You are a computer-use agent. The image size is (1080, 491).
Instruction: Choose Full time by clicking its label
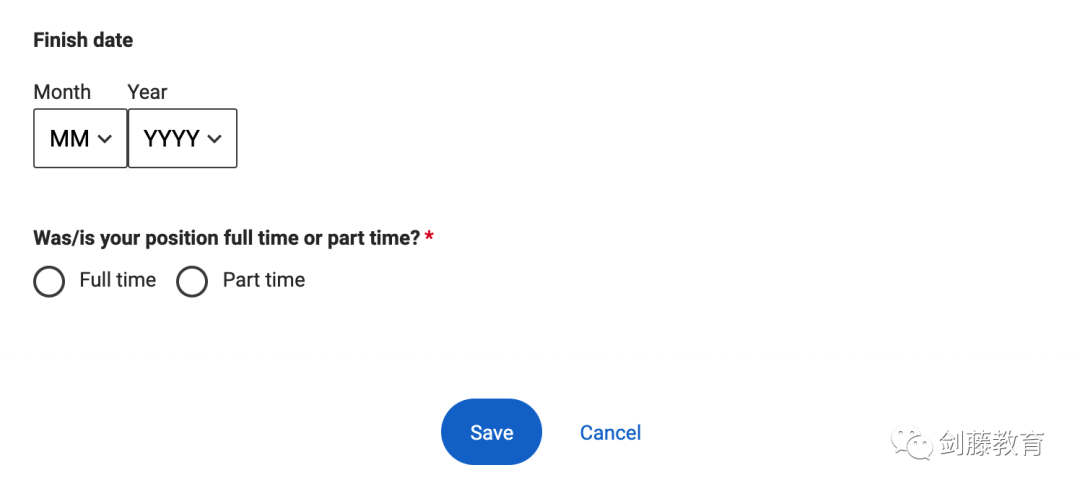118,280
